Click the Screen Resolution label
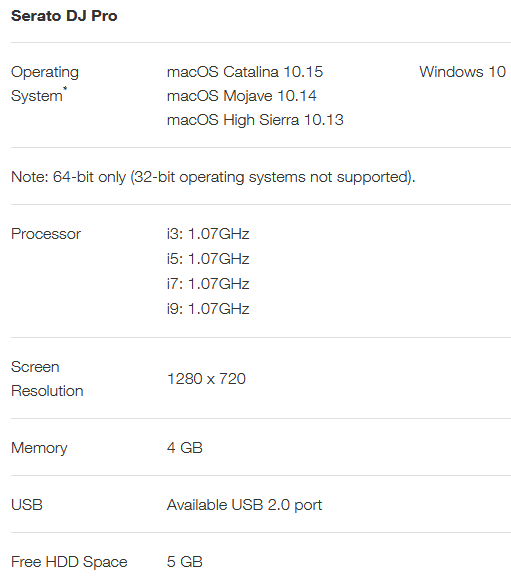 pyautogui.click(x=47, y=379)
